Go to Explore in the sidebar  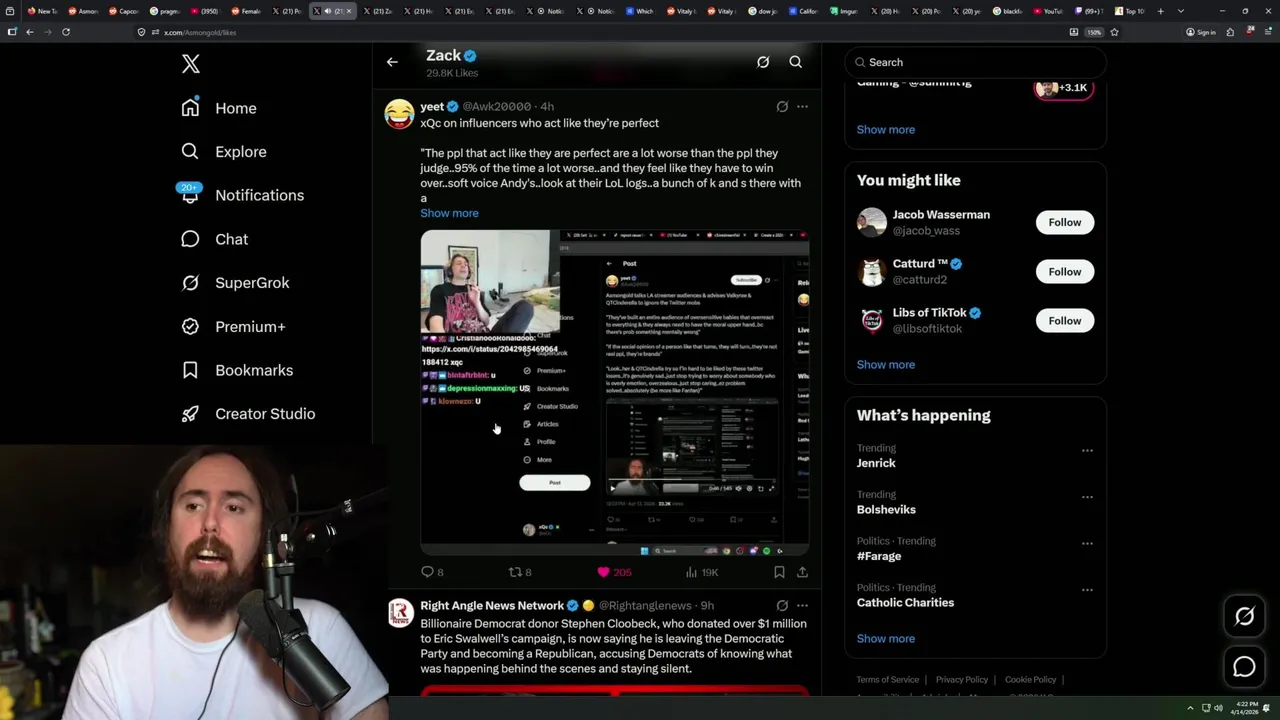[224, 152]
